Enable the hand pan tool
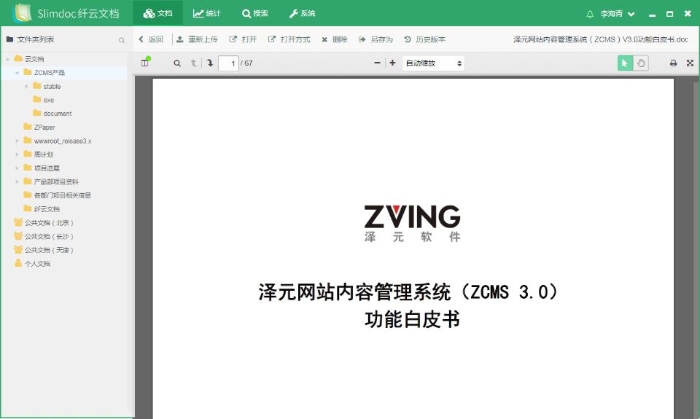Image resolution: width=700 pixels, height=419 pixels. (641, 63)
